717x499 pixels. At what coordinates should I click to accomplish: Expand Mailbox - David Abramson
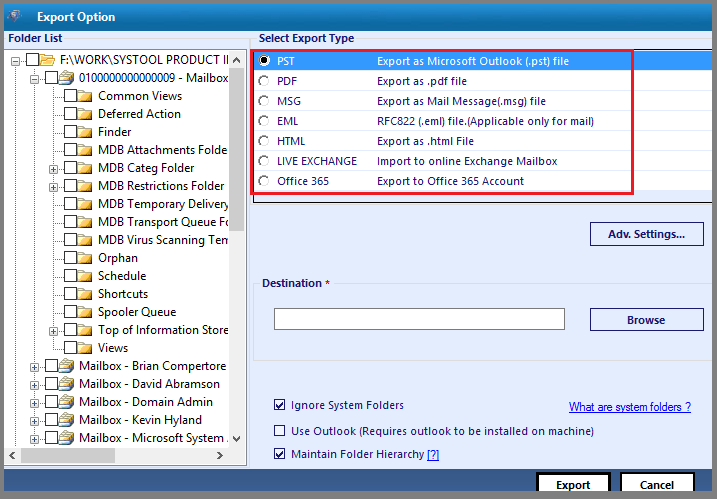pos(34,385)
